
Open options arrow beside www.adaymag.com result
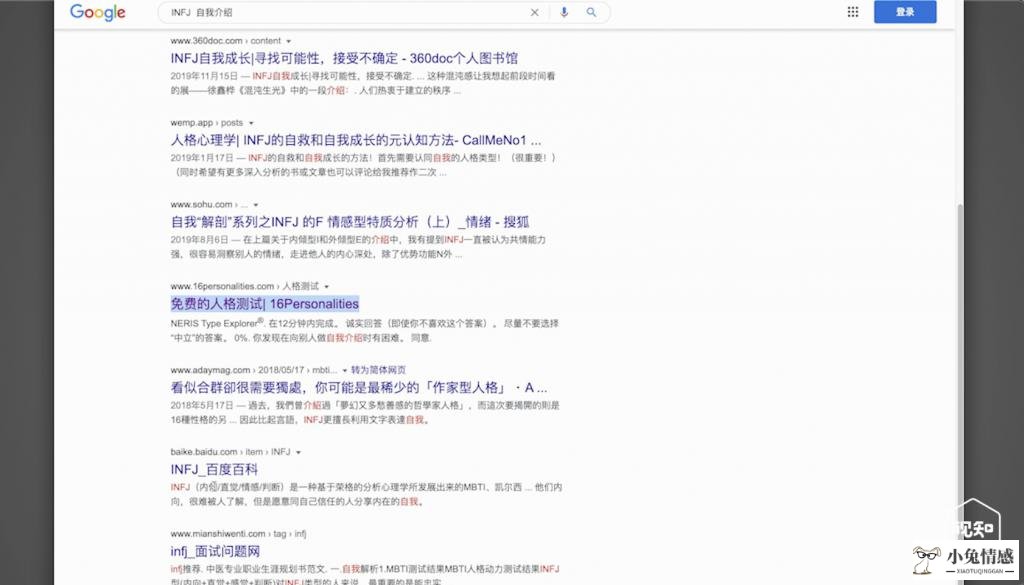[x=345, y=370]
